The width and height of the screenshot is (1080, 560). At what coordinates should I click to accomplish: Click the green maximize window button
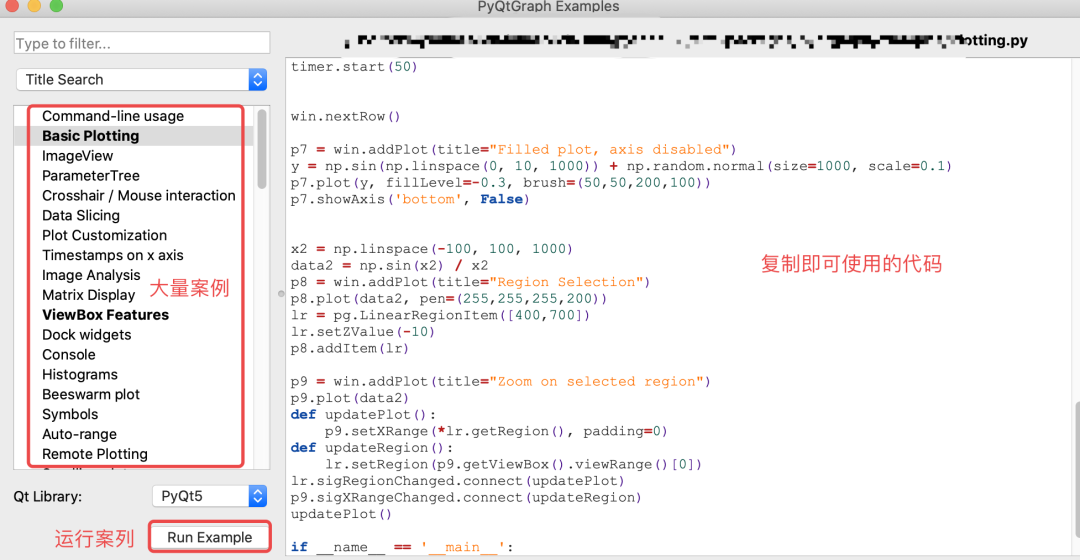56,5
